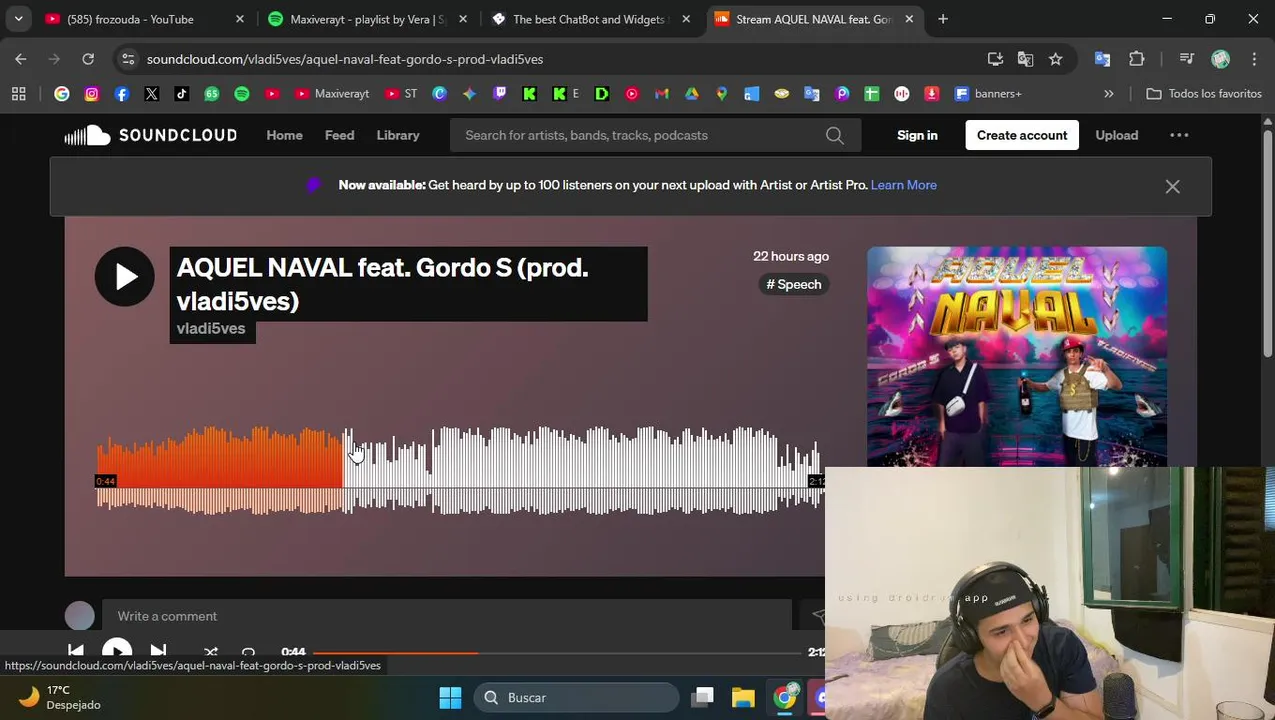This screenshot has height=720, width=1275.
Task: Open the Upload page
Action: point(1116,135)
